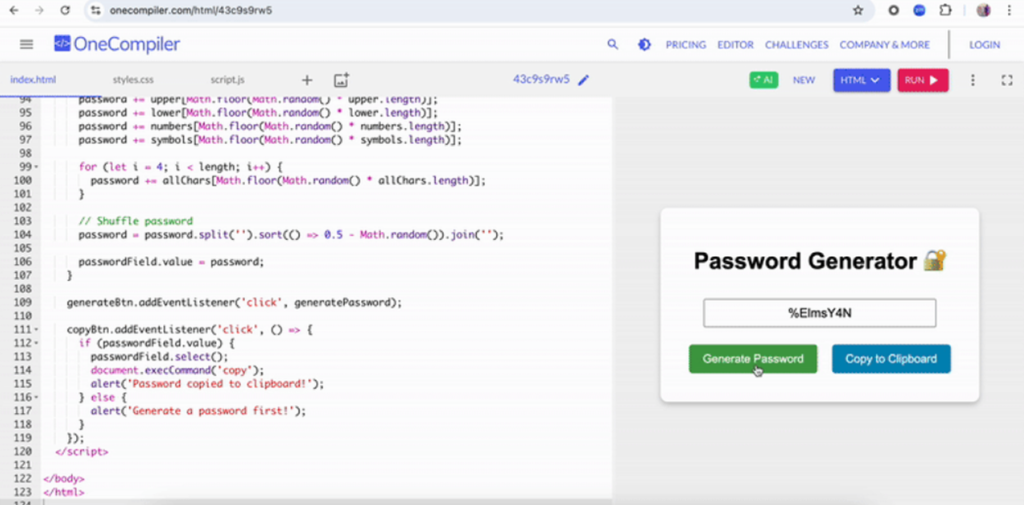This screenshot has width=1024, height=505.
Task: Click the generateBtn.addEventListener code line
Action: 234,302
